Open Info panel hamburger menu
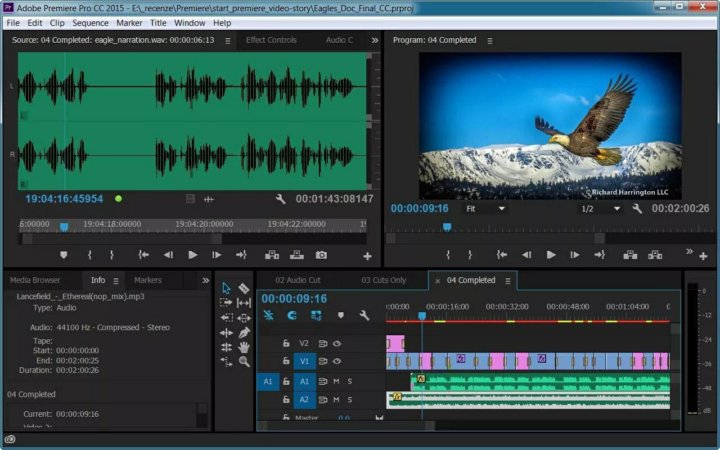Screen dimensions: 720x450 pyautogui.click(x=116, y=281)
